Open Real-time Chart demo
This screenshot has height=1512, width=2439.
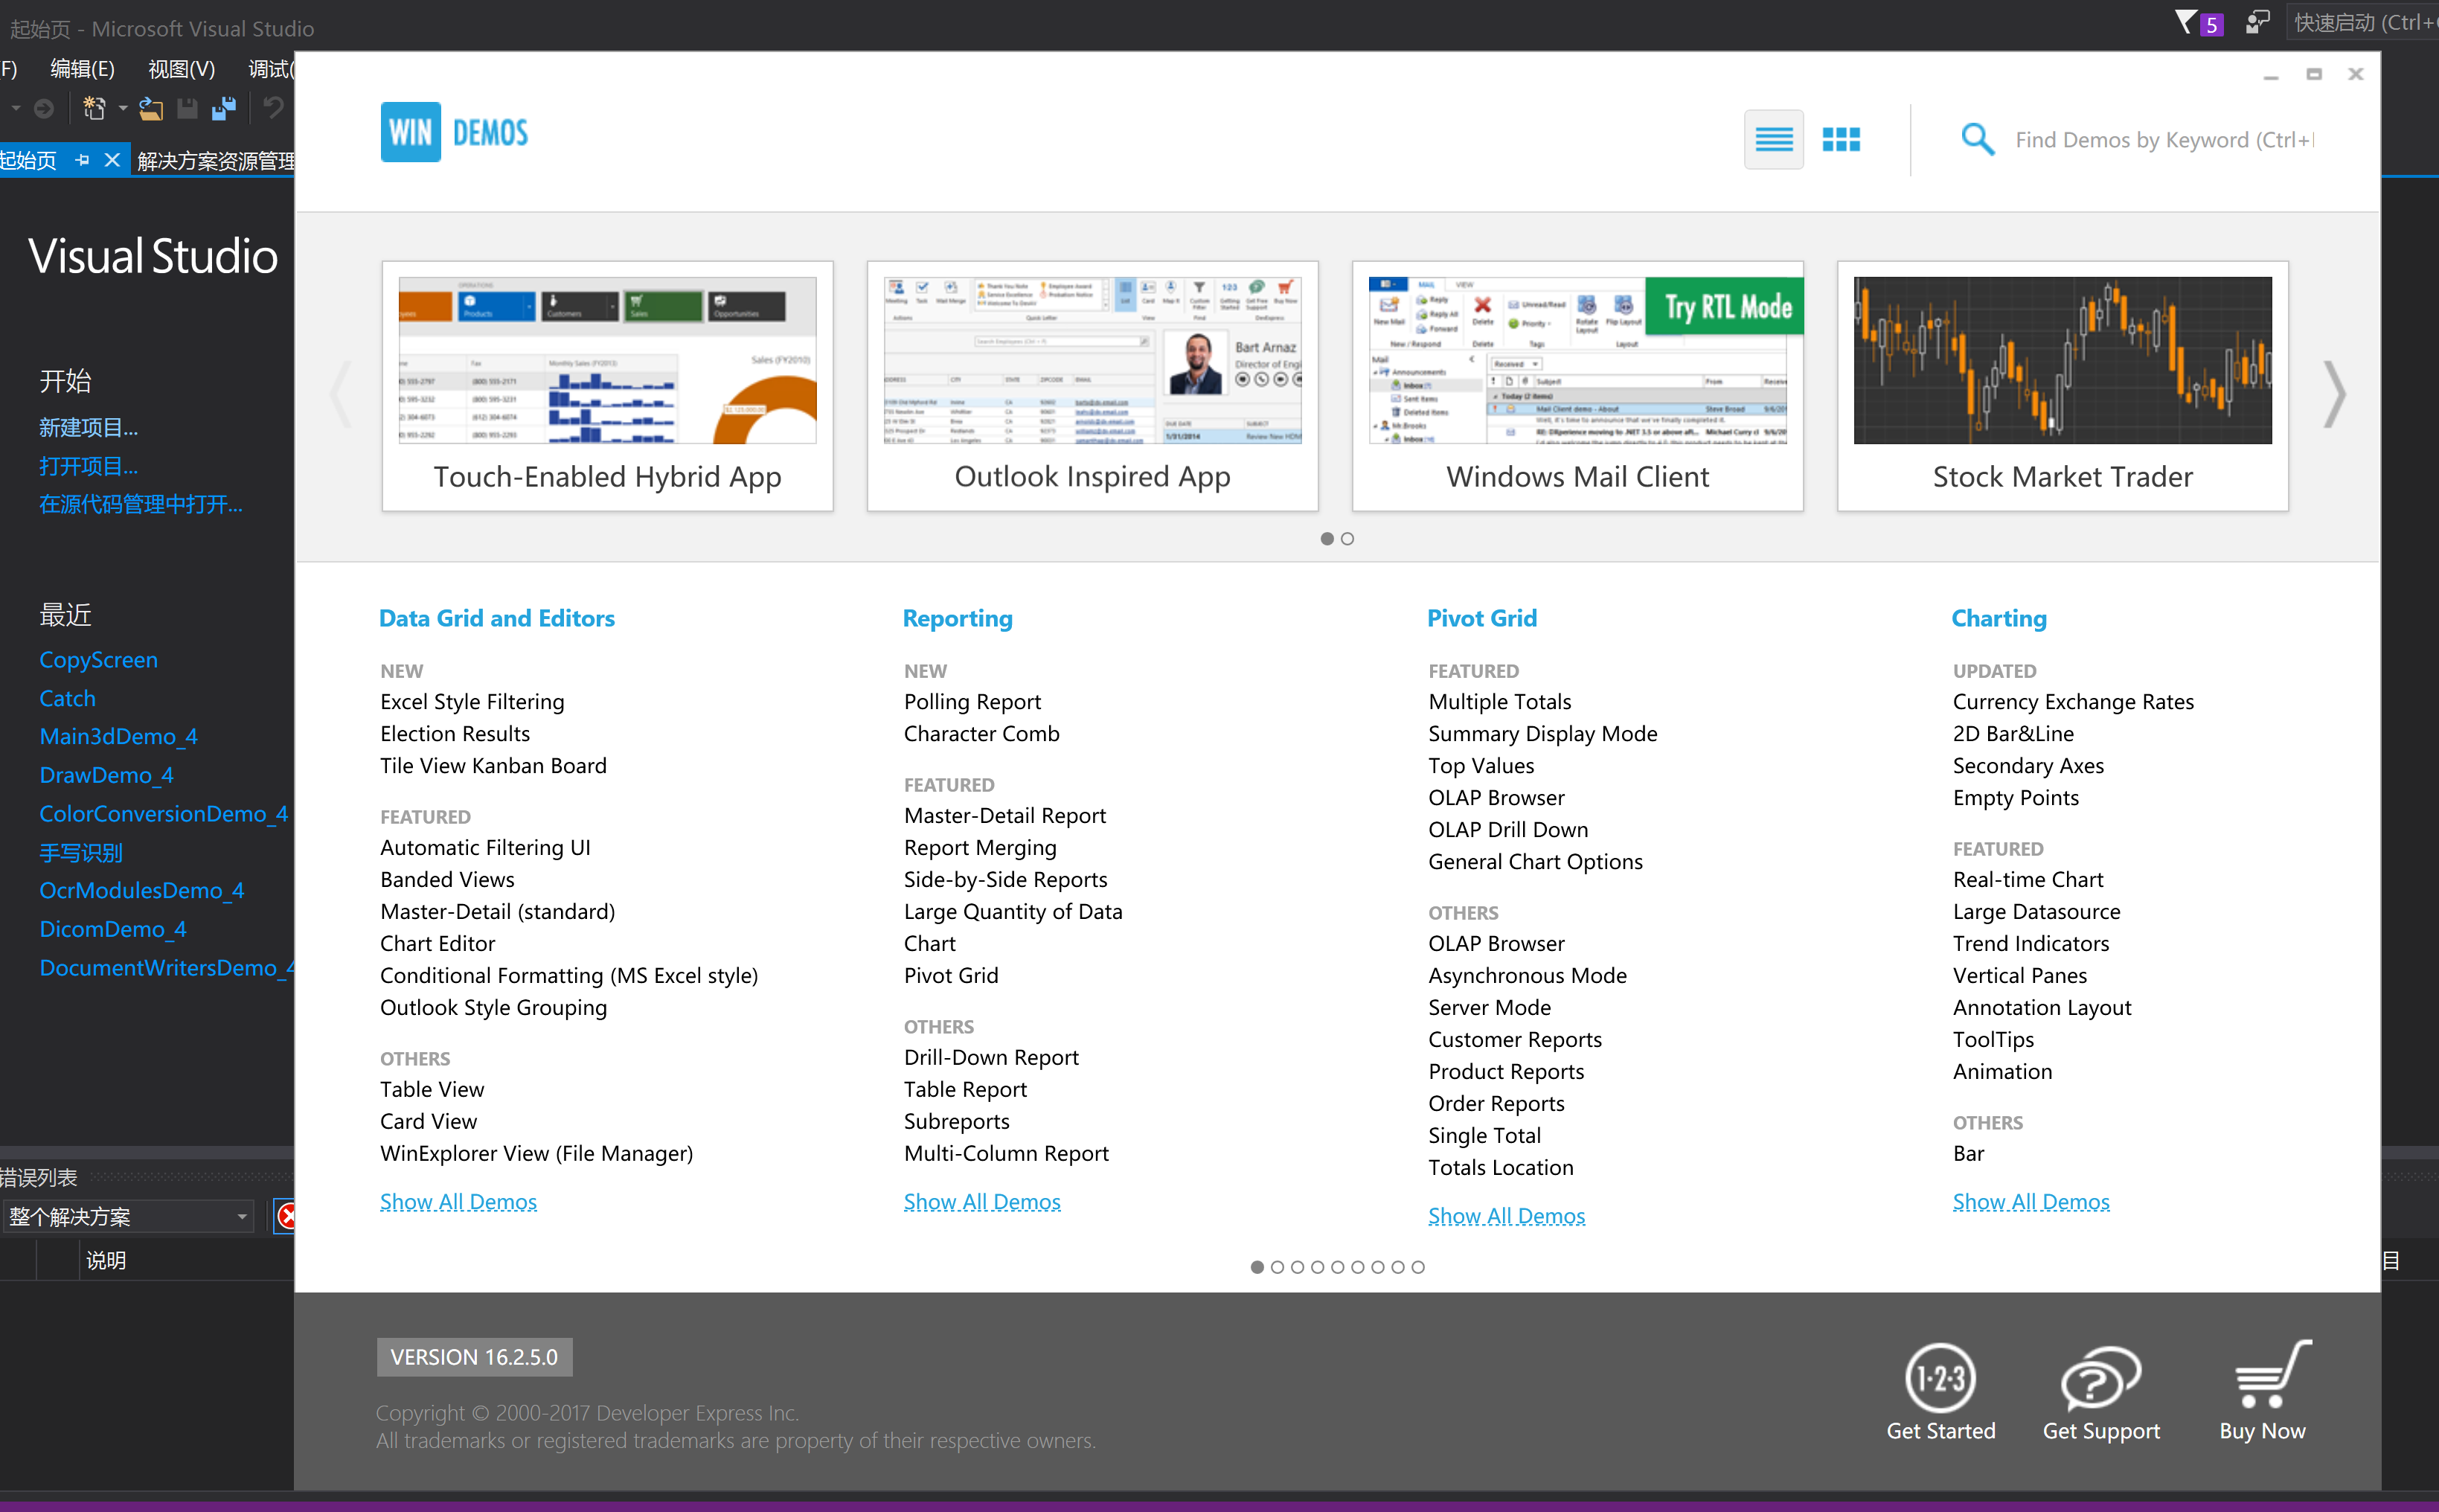point(2028,879)
